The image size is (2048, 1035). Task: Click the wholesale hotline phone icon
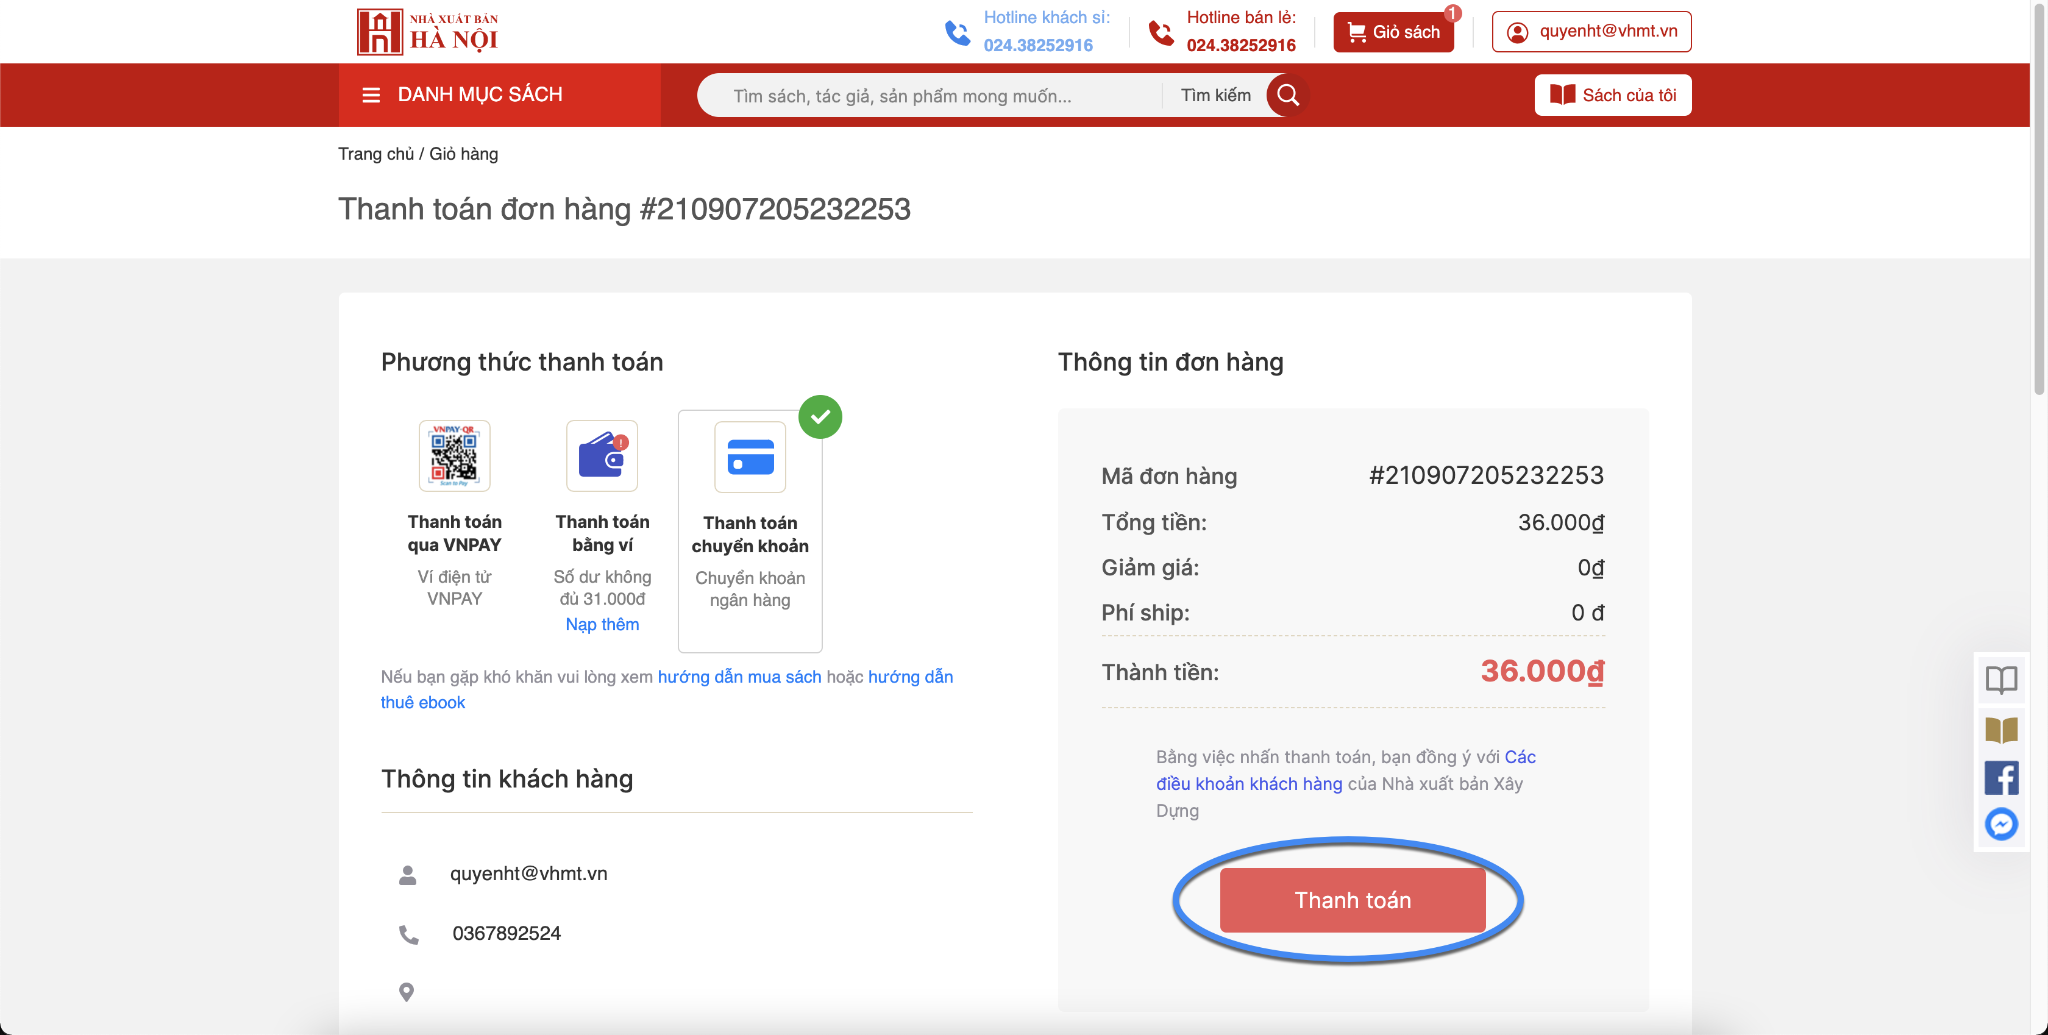coord(957,33)
